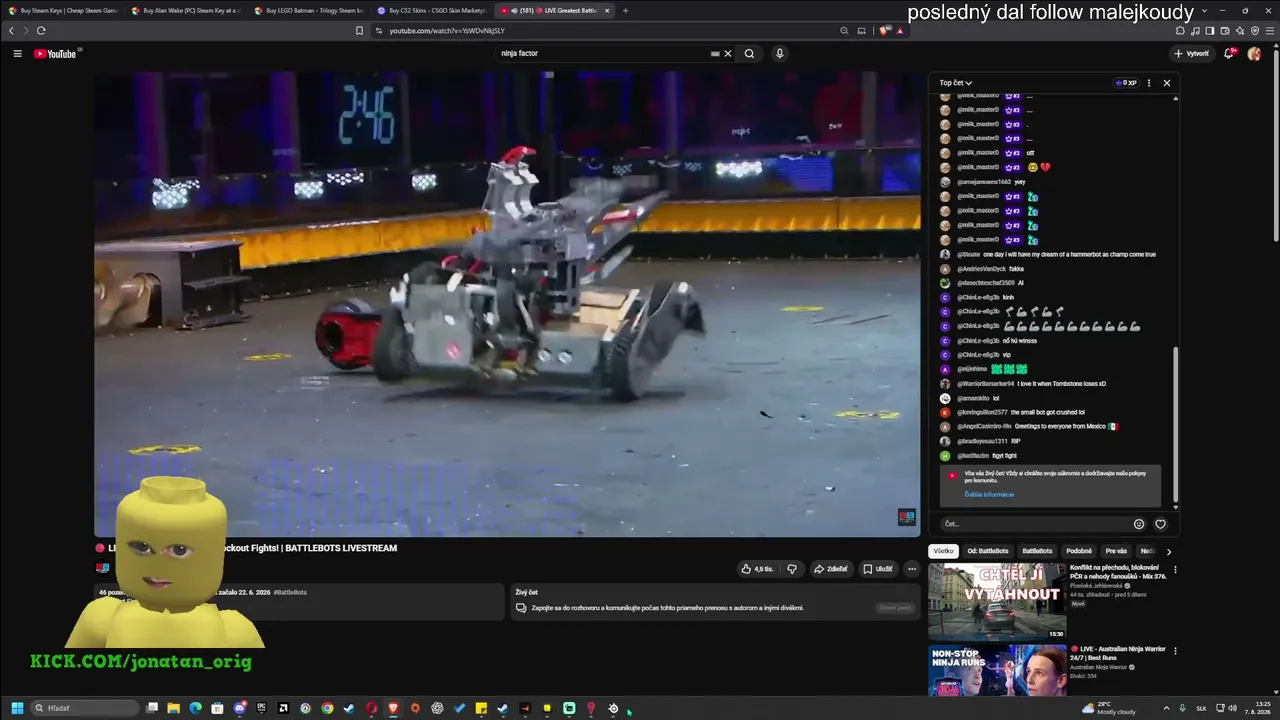Open the browser tab search dropdown
The height and width of the screenshot is (720, 1280).
coord(1204,11)
